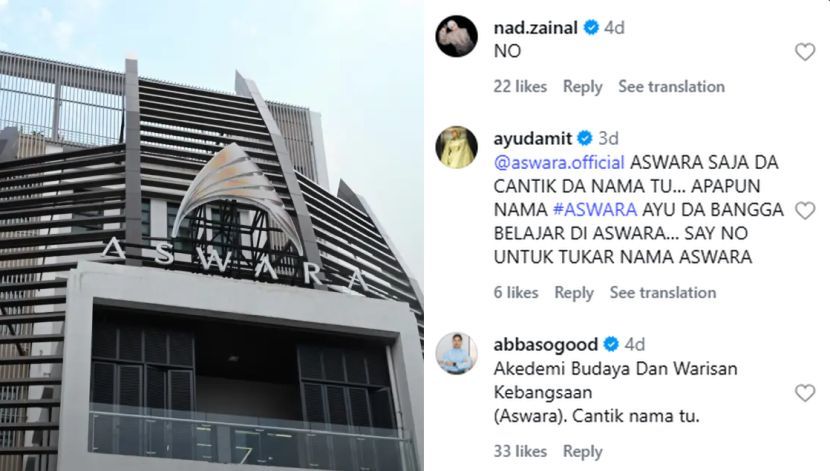
Task: Open the #ASWARA hashtag
Action: pos(595,210)
